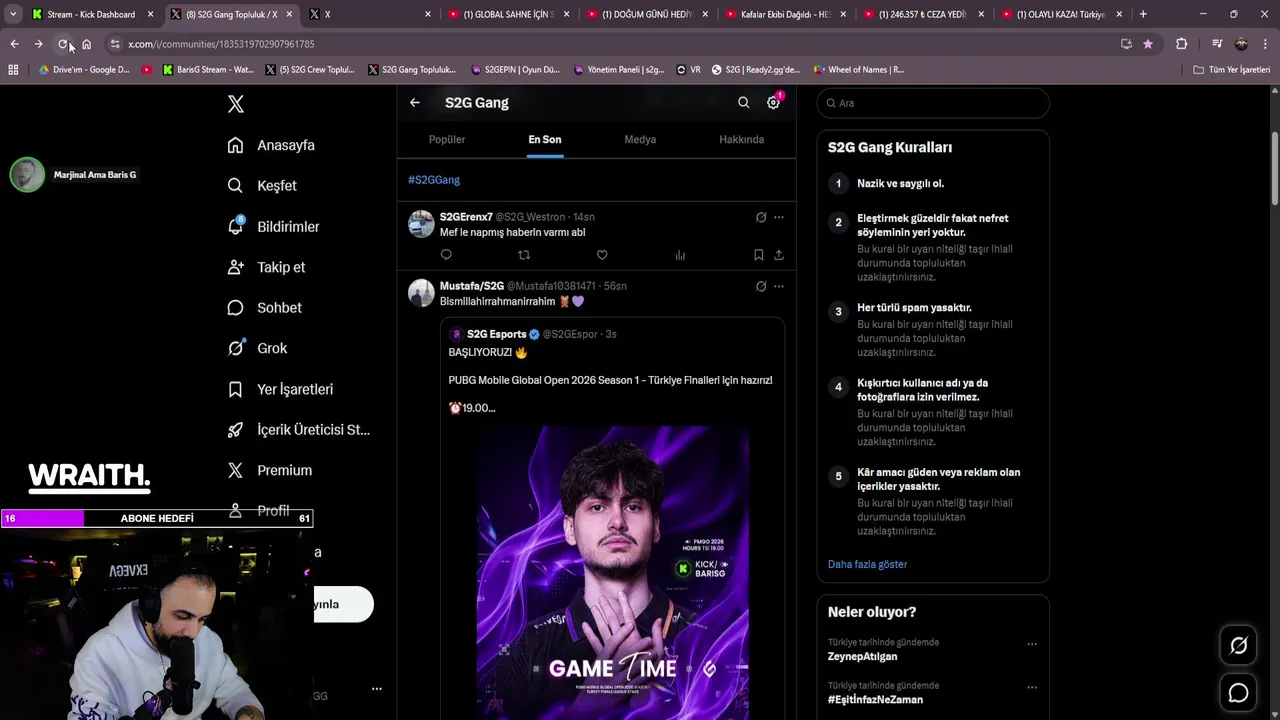1280x720 pixels.
Task: Open tab search dropdown arrow
Action: click(x=12, y=14)
